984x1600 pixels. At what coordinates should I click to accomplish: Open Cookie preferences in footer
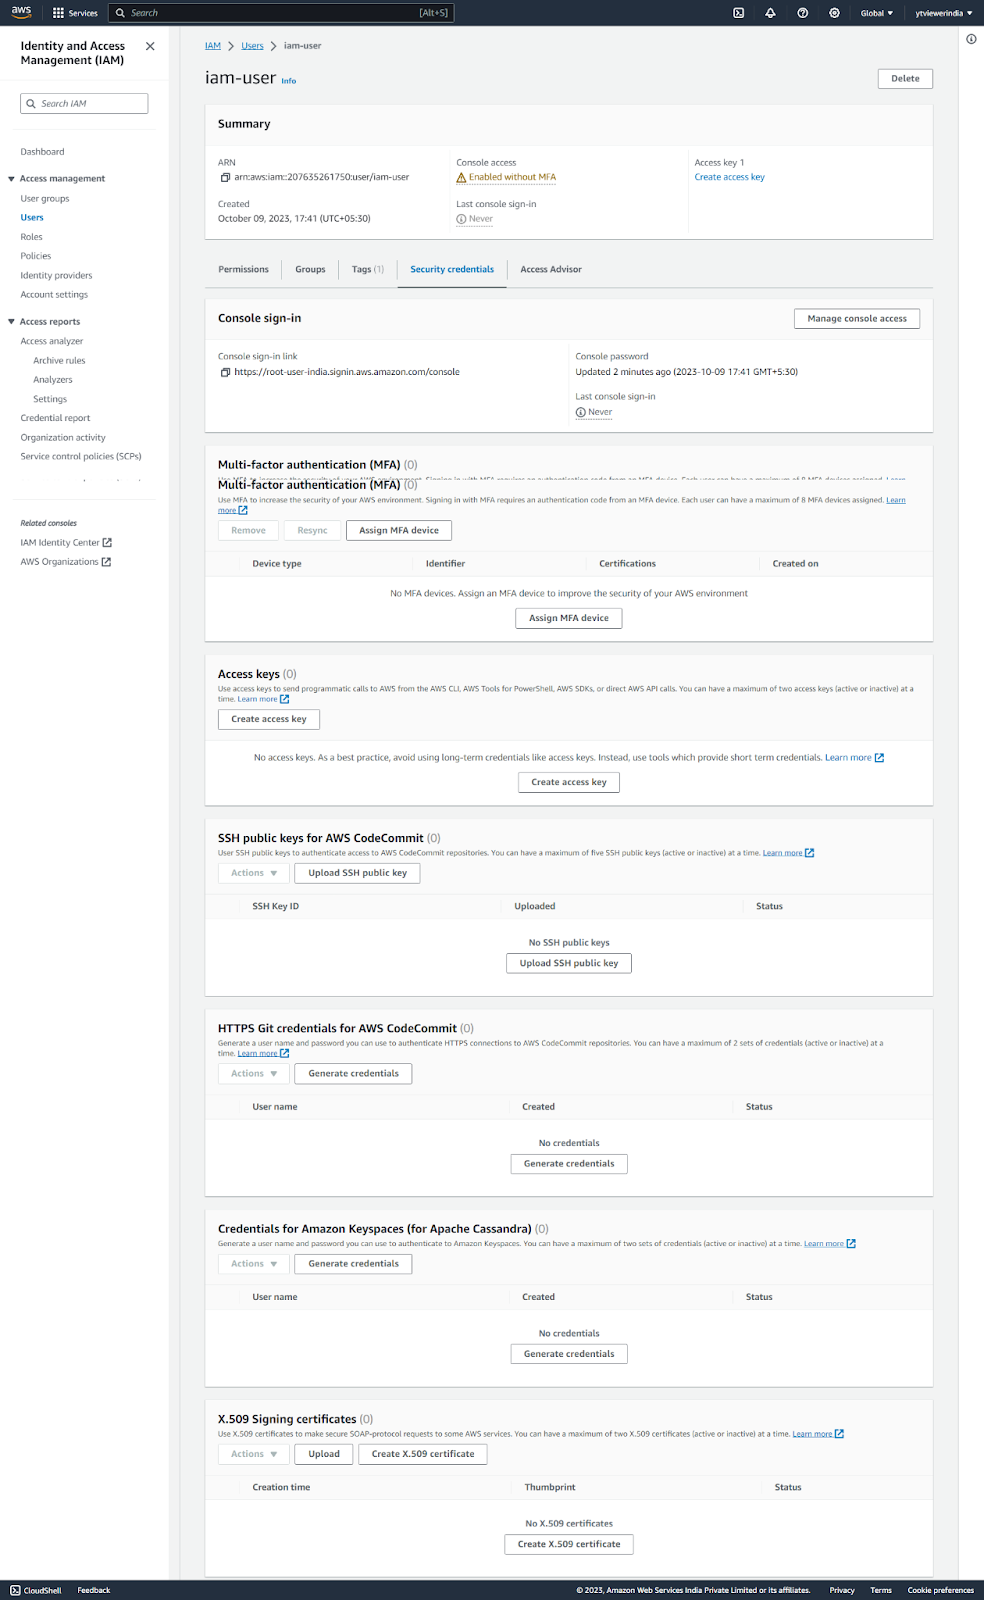941,1590
